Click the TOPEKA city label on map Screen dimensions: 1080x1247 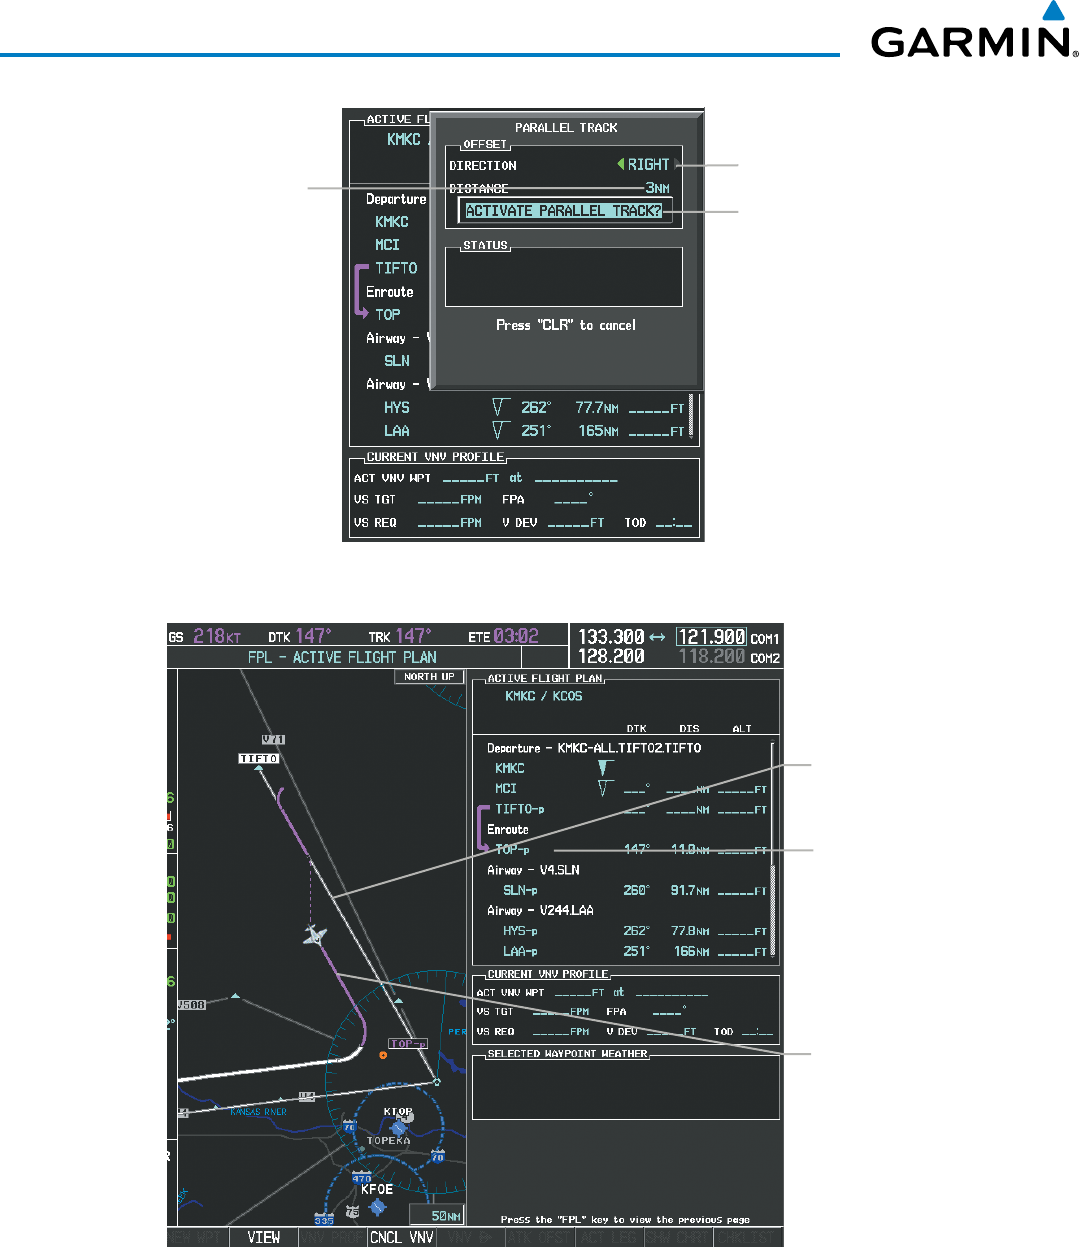tap(388, 1140)
